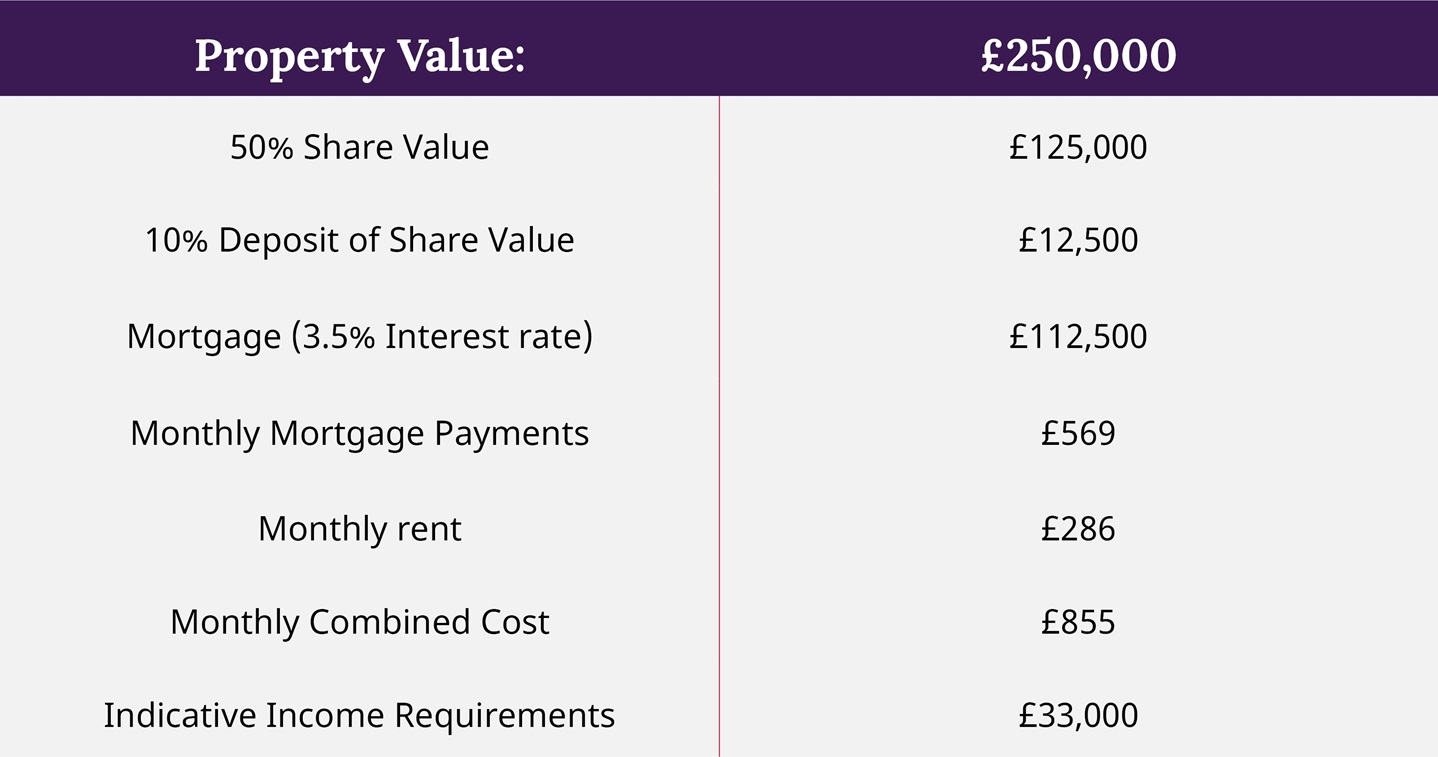This screenshot has width=1438, height=757.
Task: Click the 'Property Value:' header label
Action: pyautogui.click(x=359, y=55)
